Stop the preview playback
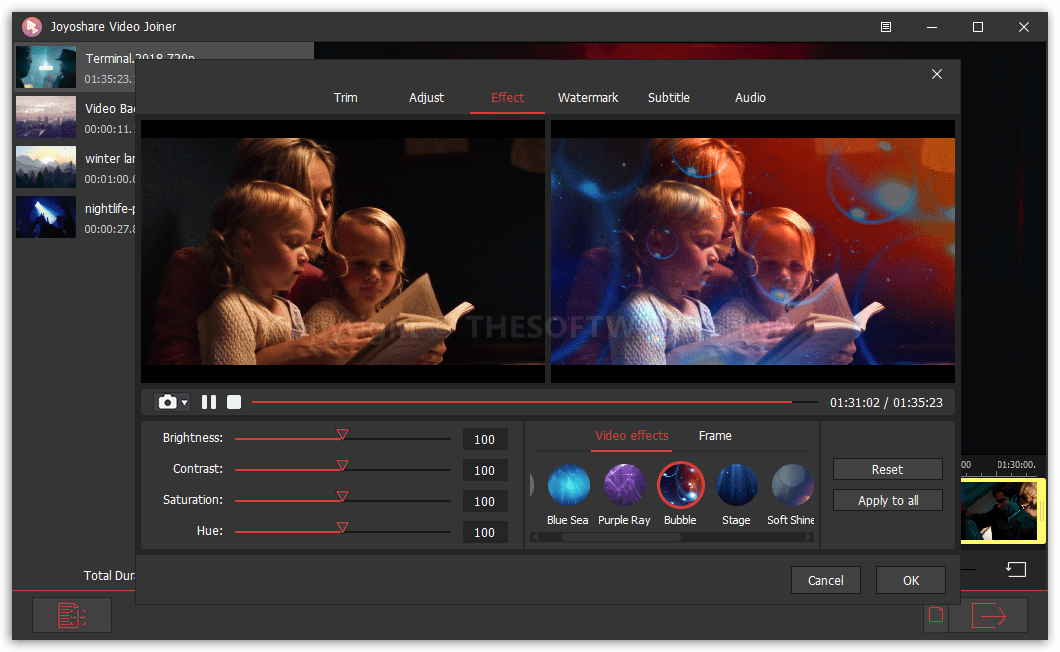Viewport: 1060px width, 652px height. click(233, 401)
